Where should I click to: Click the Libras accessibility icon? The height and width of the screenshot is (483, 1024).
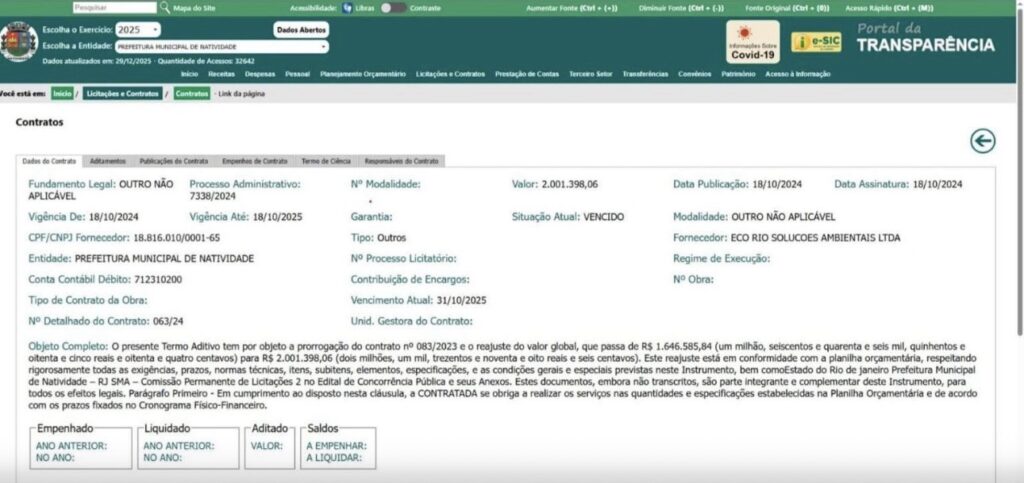click(x=347, y=8)
